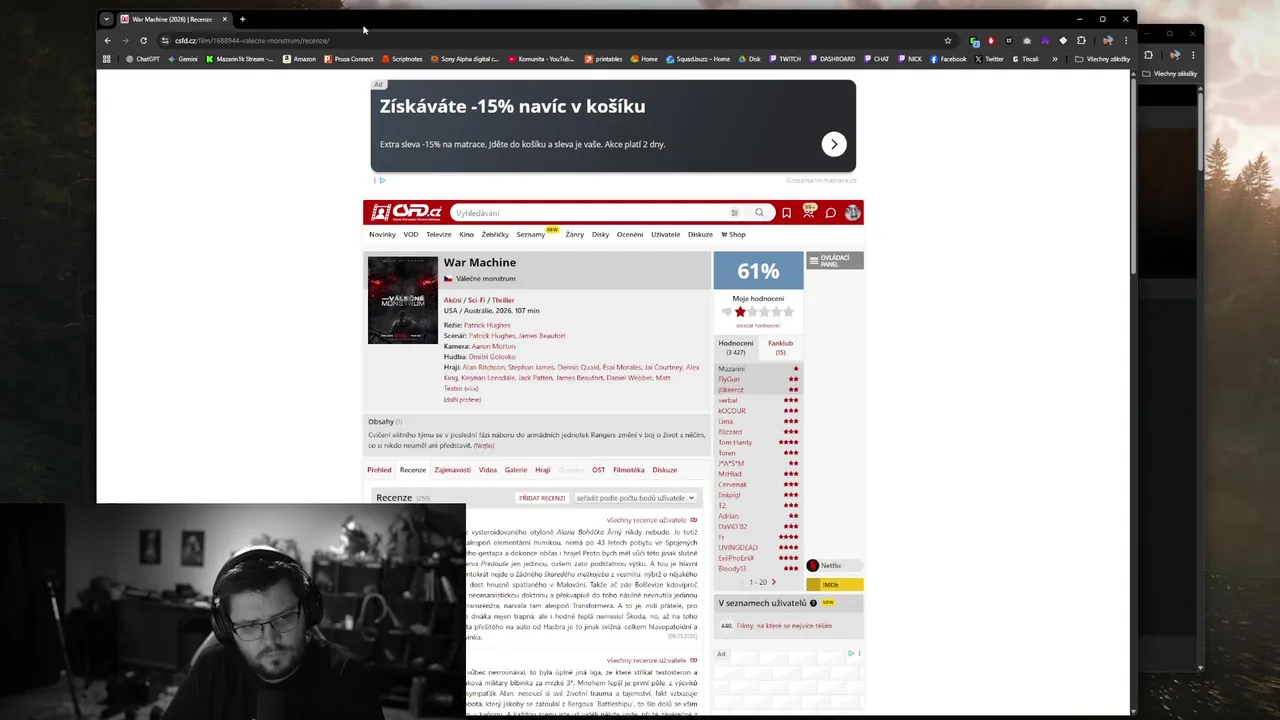Viewport: 1280px width, 720px height.
Task: Click the TWITCH bookmark
Action: point(784,59)
